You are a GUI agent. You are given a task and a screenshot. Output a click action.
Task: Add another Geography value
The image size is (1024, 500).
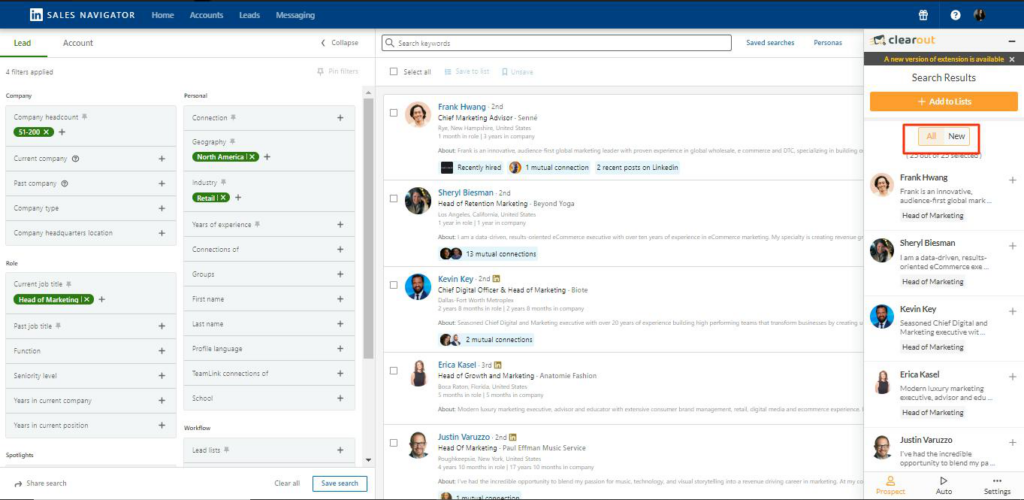click(267, 157)
